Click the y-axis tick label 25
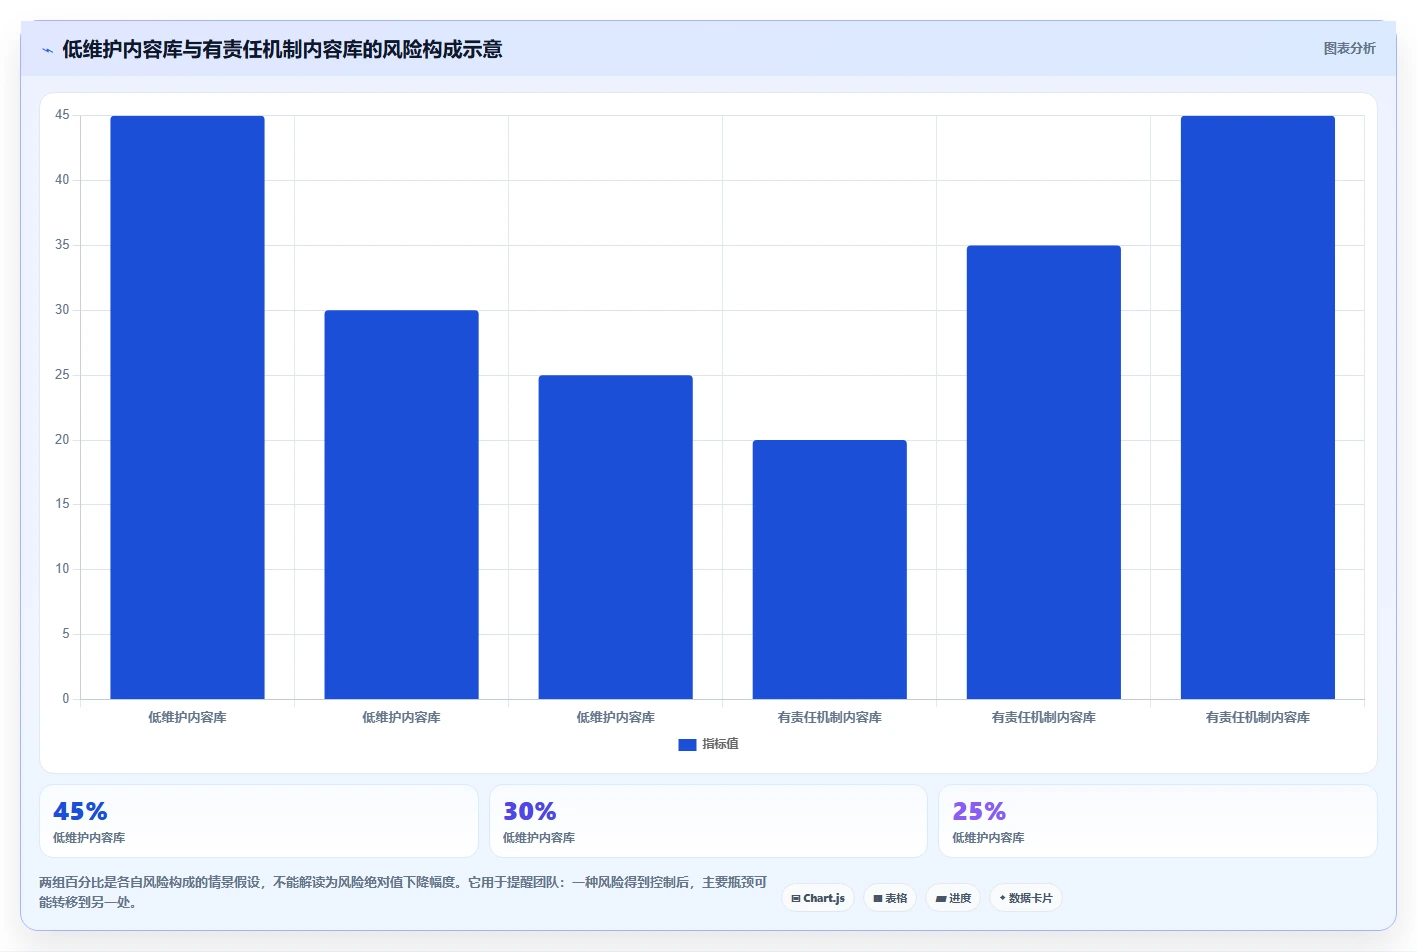Image resolution: width=1417 pixels, height=952 pixels. pyautogui.click(x=62, y=375)
